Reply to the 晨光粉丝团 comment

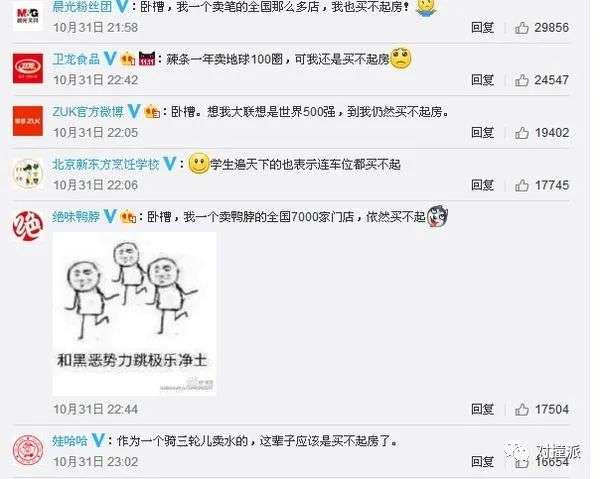[x=483, y=28]
